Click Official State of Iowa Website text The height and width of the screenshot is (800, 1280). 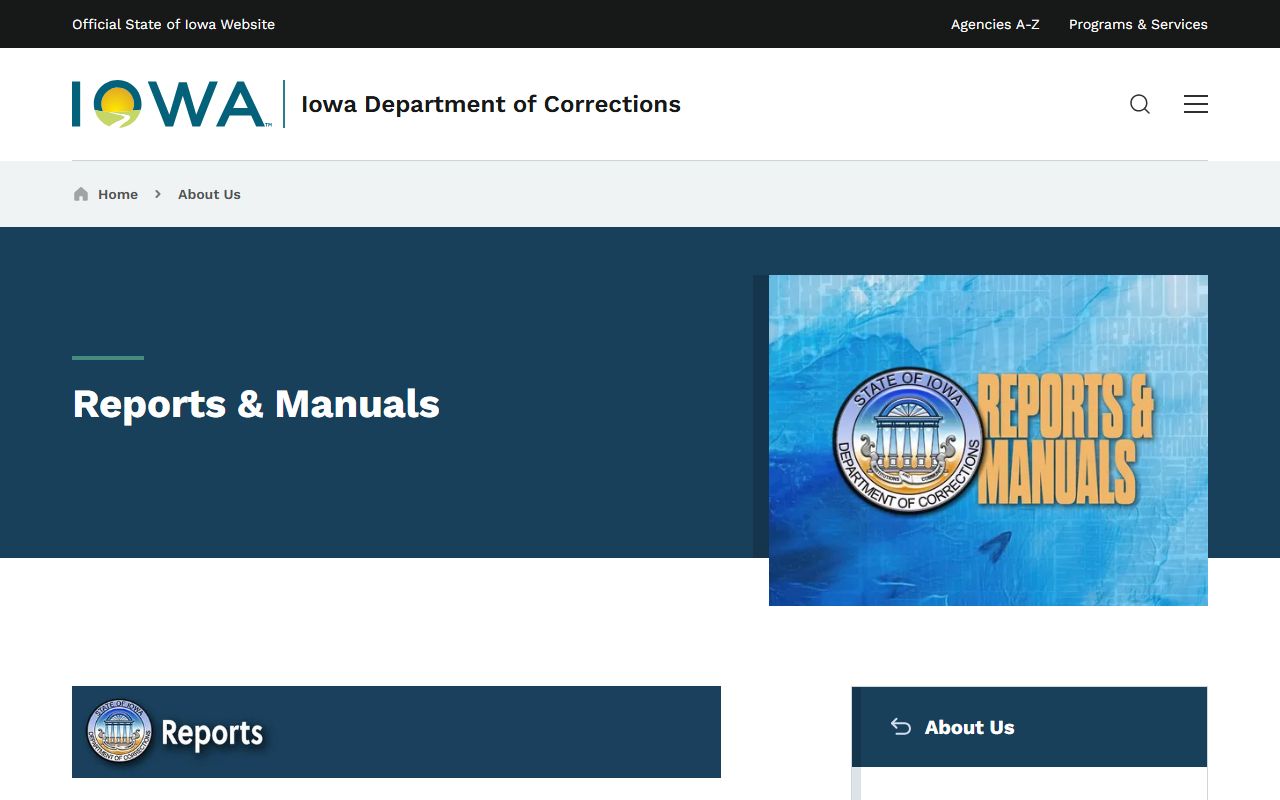(x=173, y=24)
